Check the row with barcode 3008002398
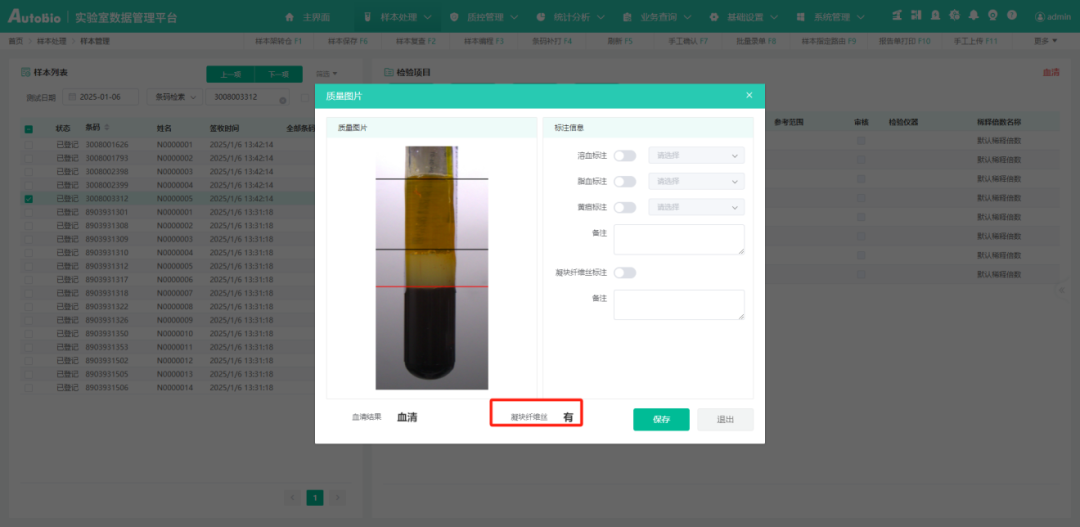 28,172
